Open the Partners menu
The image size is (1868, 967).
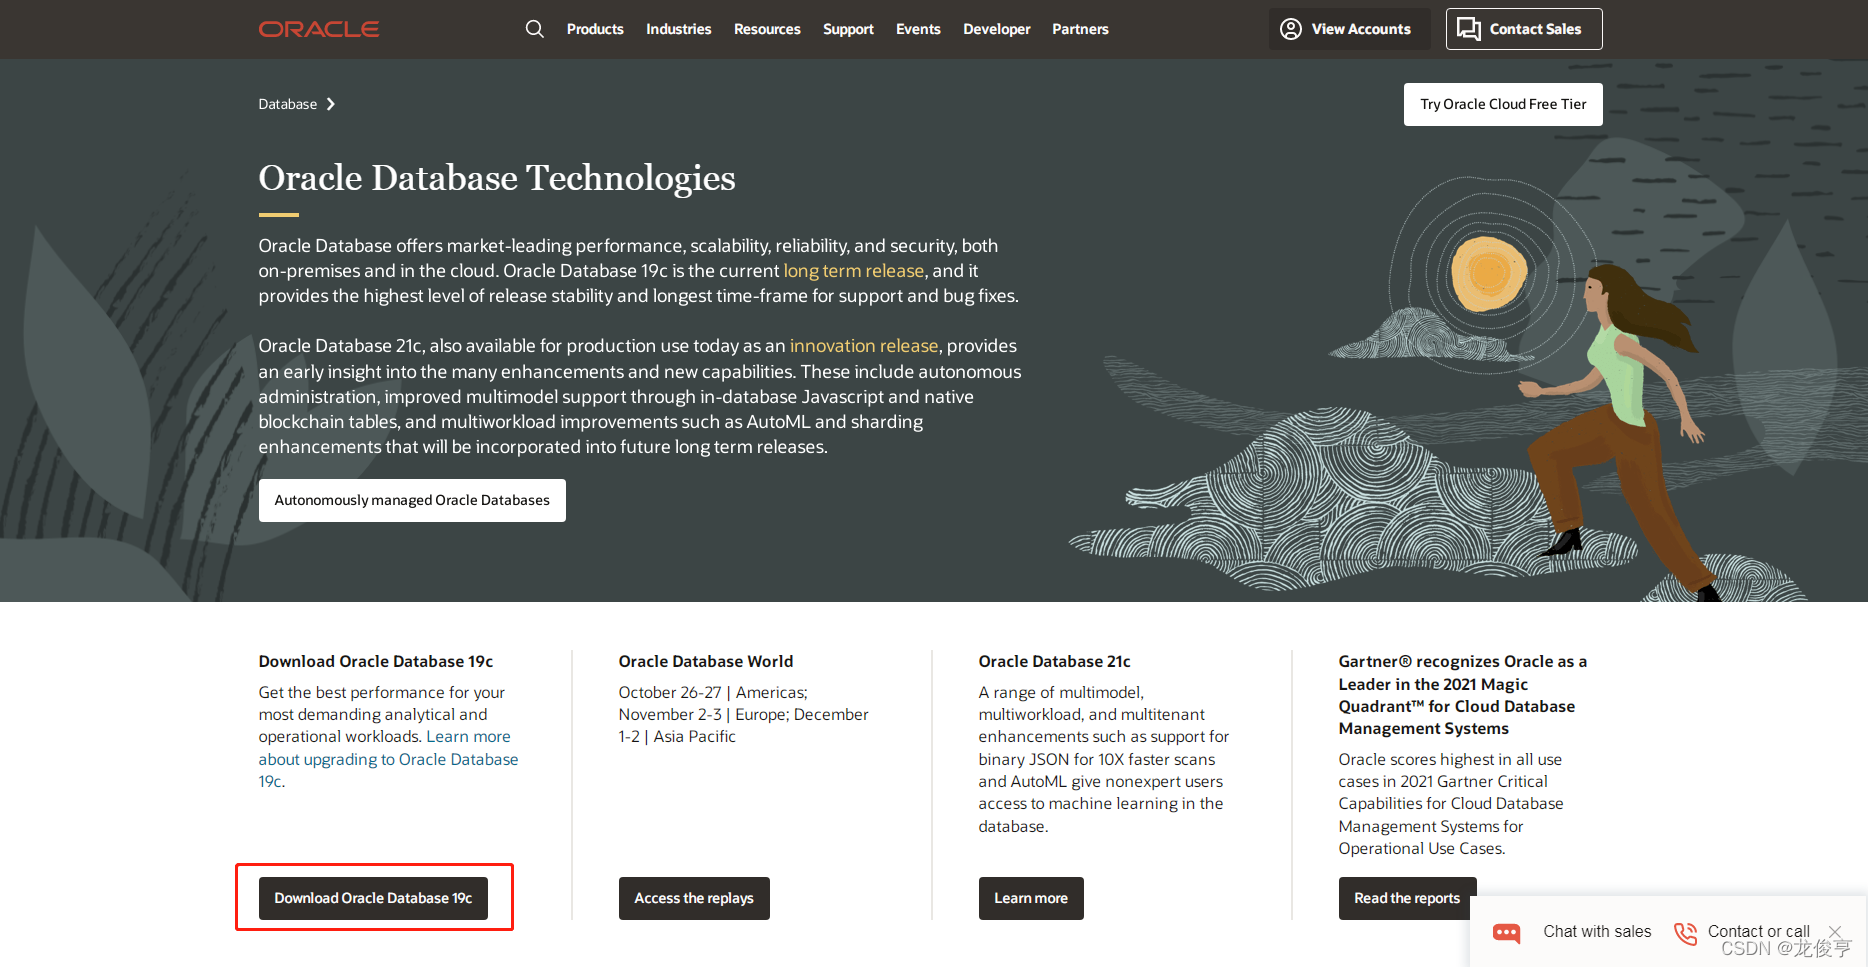pos(1080,29)
